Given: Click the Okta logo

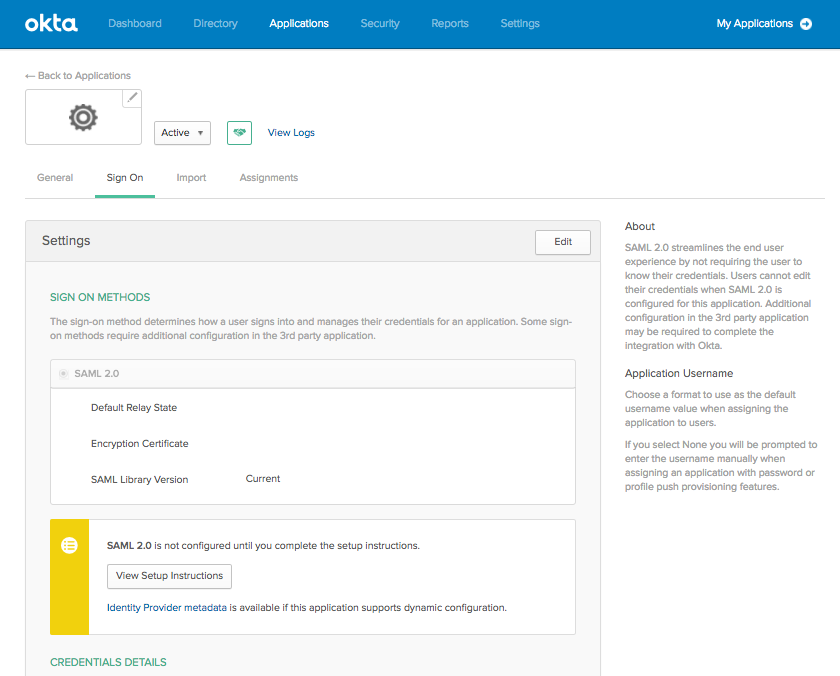Looking at the screenshot, I should pyautogui.click(x=51, y=24).
